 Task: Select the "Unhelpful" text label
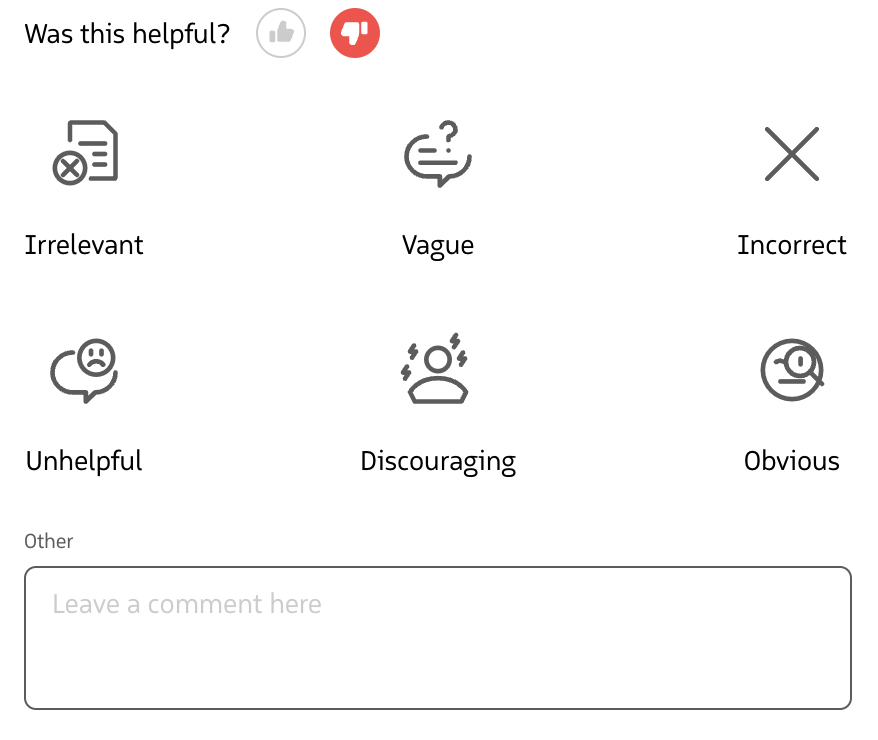click(84, 461)
